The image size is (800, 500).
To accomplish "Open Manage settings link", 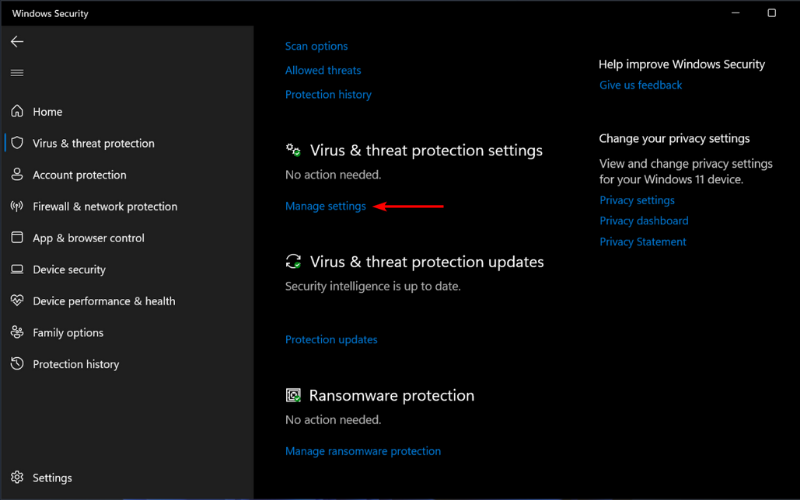I will coord(326,206).
